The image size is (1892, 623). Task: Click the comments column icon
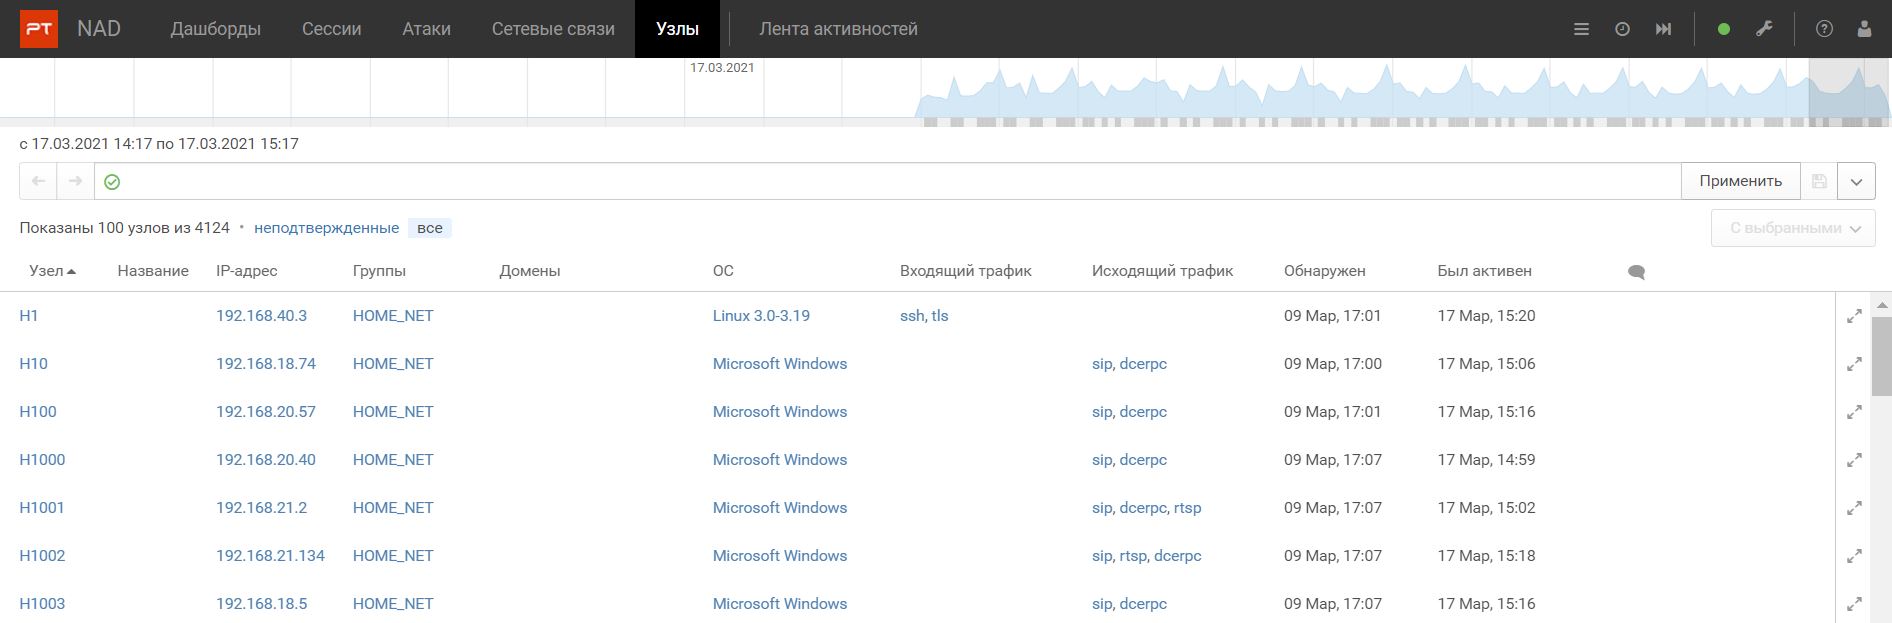coord(1636,272)
